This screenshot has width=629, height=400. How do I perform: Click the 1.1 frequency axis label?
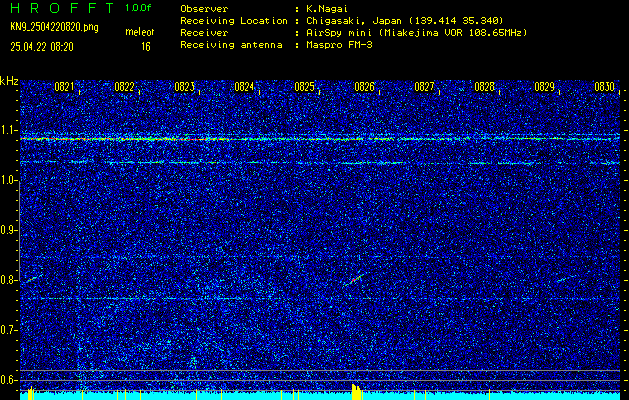8,130
